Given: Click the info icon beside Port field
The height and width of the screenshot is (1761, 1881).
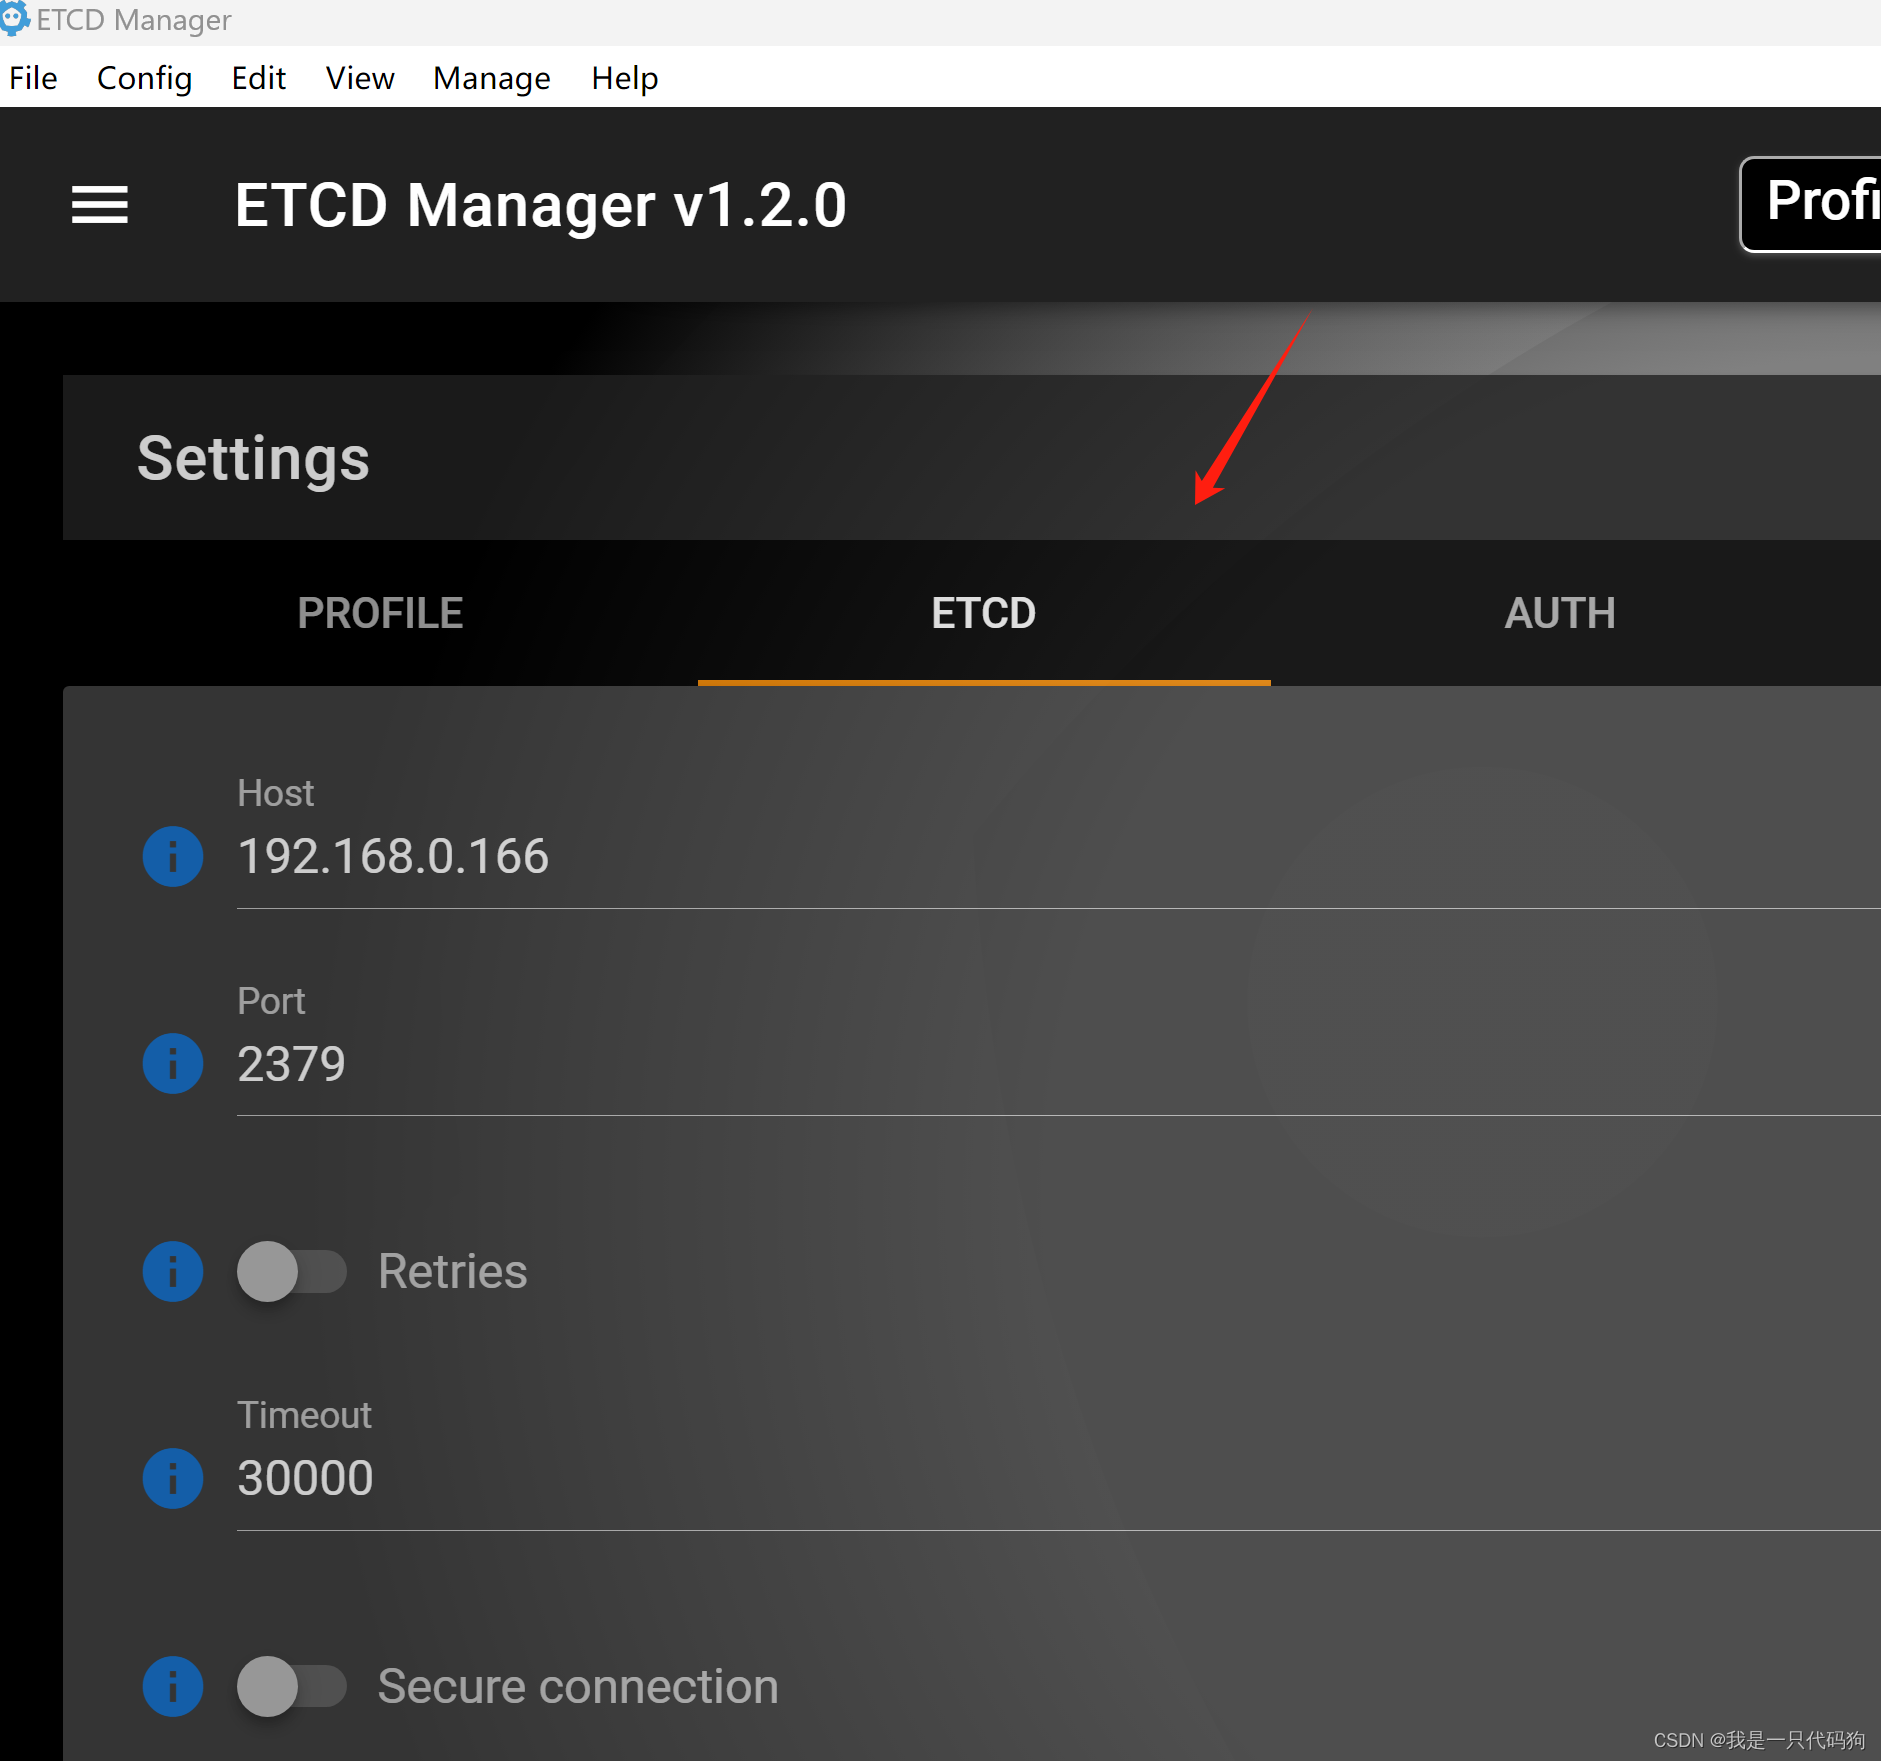Looking at the screenshot, I should [172, 1063].
